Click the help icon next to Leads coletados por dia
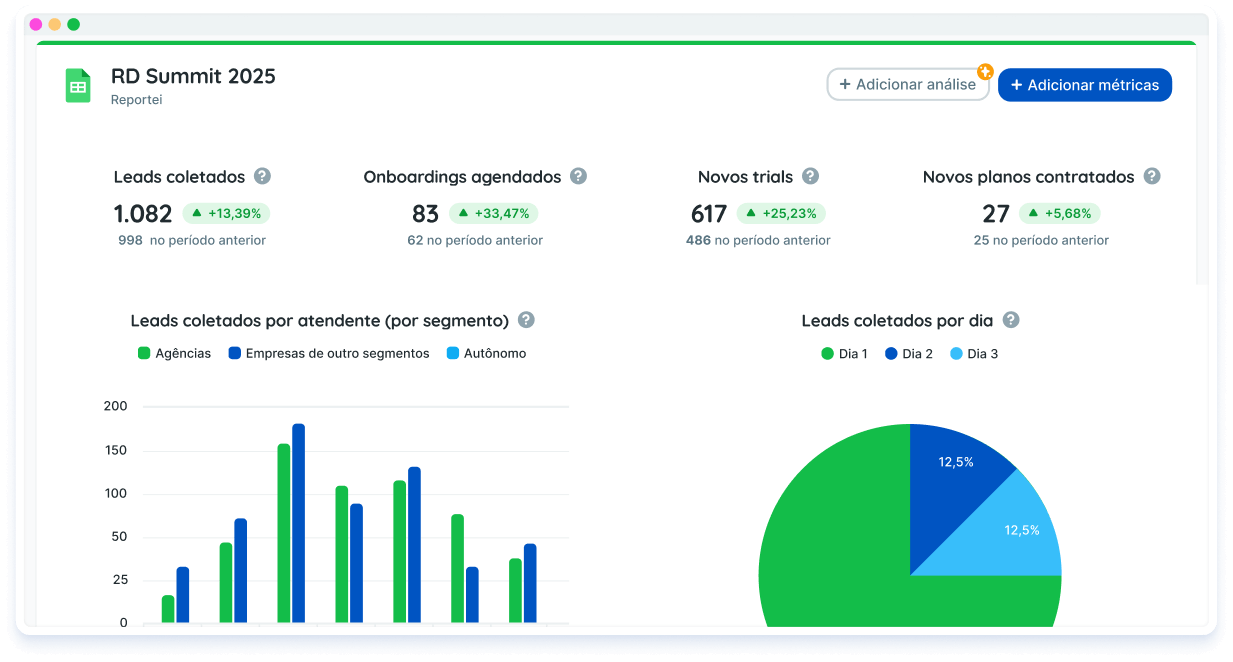 (x=1010, y=320)
